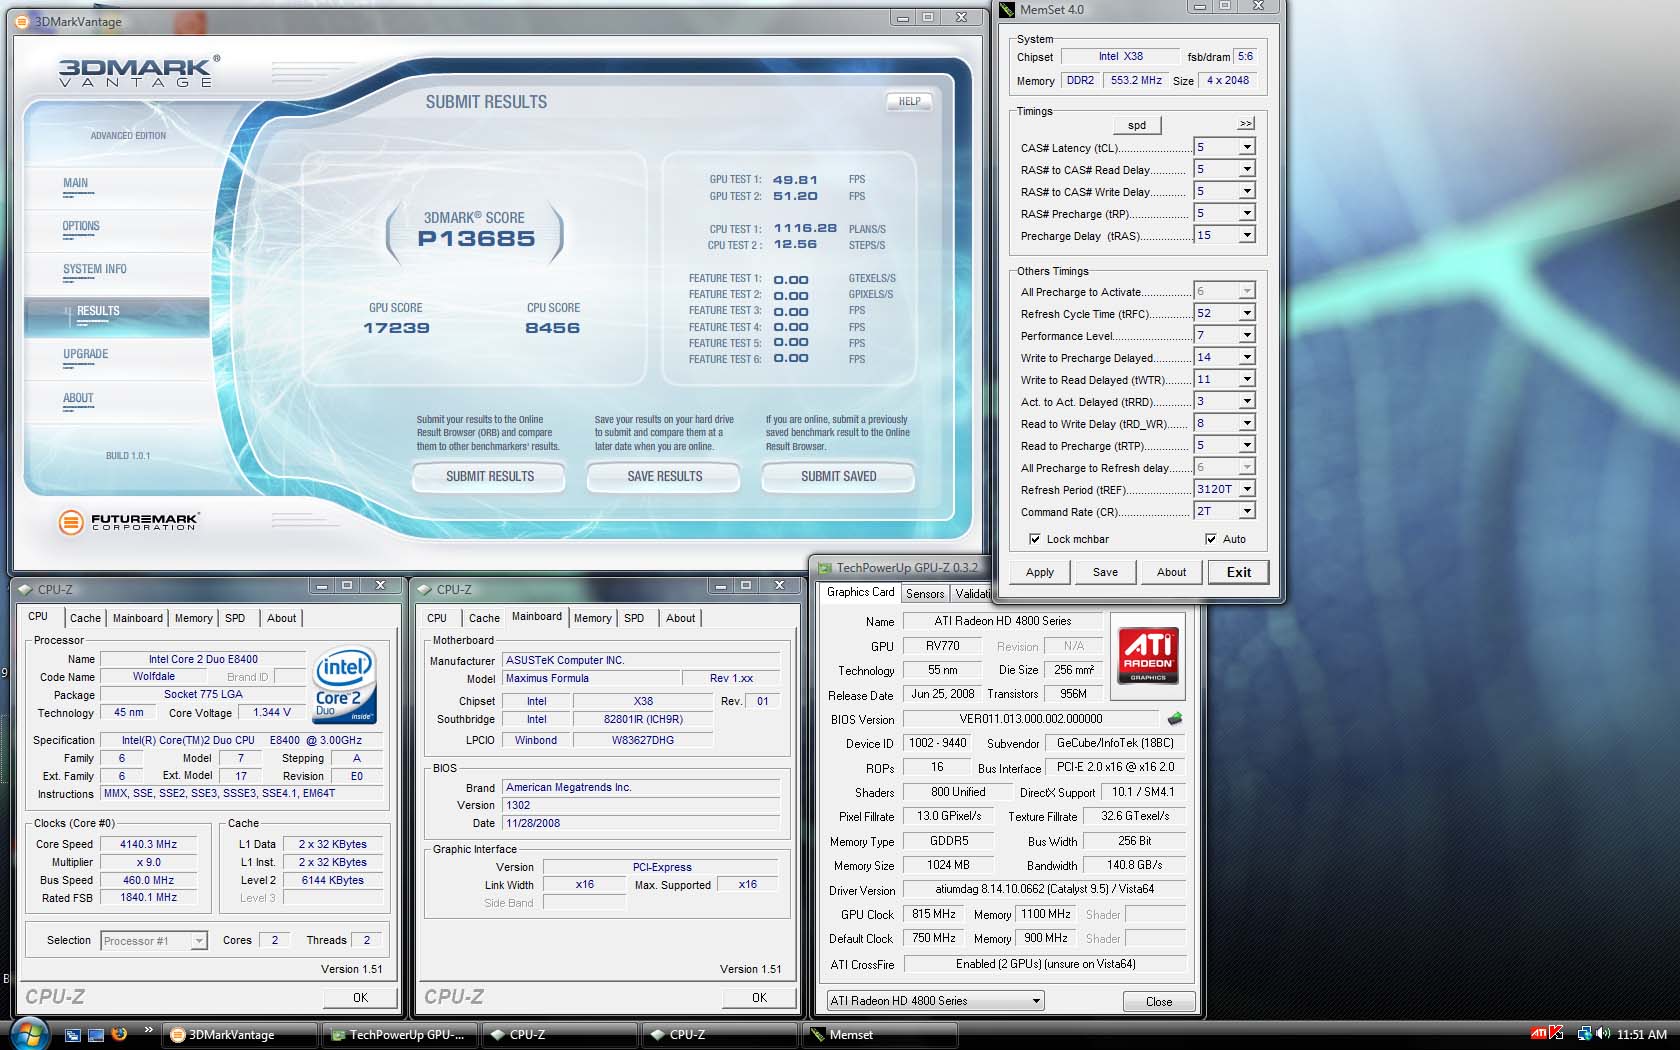This screenshot has height=1050, width=1680.
Task: Toggle the Lock mchbar checkbox
Action: click(x=1034, y=539)
